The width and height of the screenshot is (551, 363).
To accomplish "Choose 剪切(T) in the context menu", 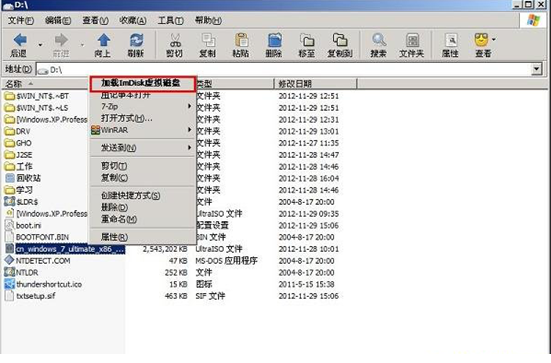I will (x=142, y=166).
